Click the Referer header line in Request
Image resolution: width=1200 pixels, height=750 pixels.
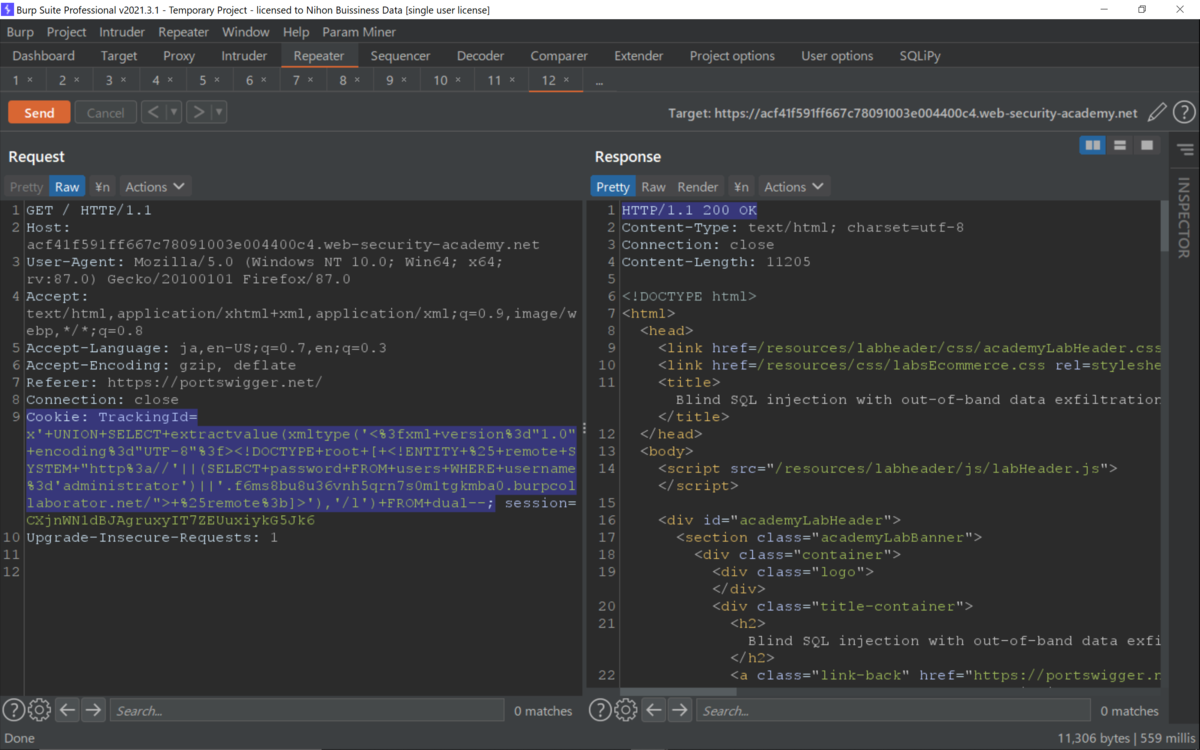[x=174, y=382]
